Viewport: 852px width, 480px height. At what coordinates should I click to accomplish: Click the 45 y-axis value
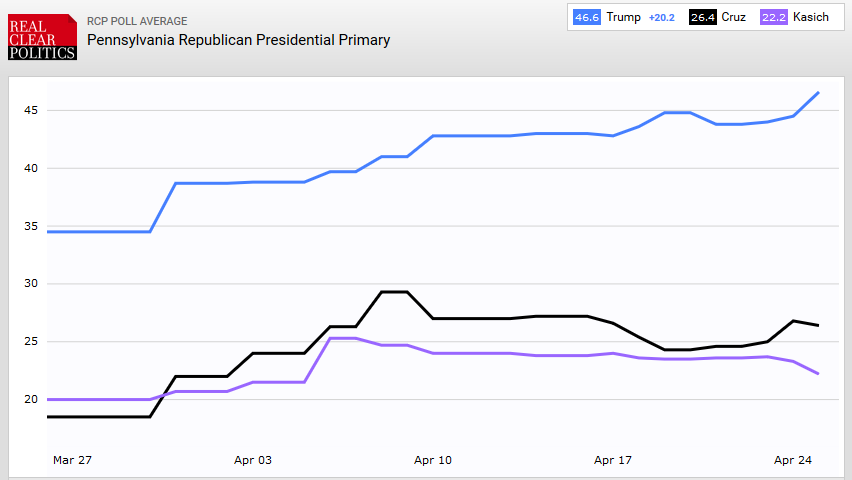(33, 110)
